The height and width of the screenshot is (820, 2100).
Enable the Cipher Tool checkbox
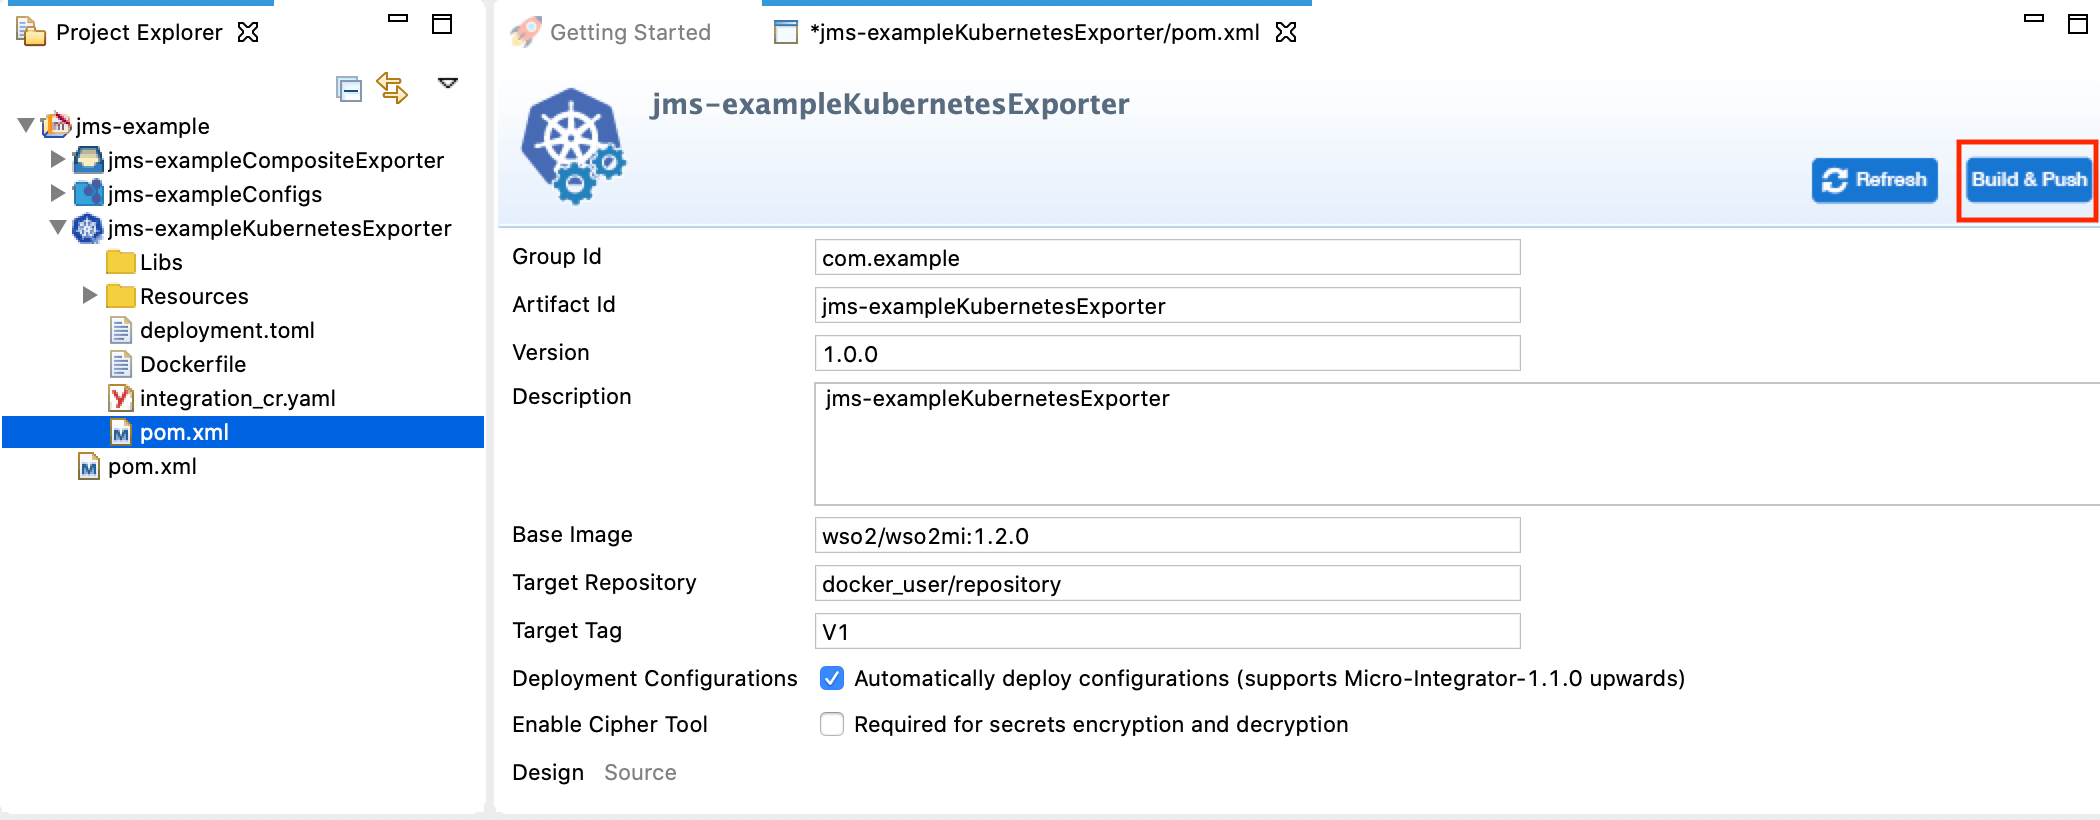[x=832, y=724]
